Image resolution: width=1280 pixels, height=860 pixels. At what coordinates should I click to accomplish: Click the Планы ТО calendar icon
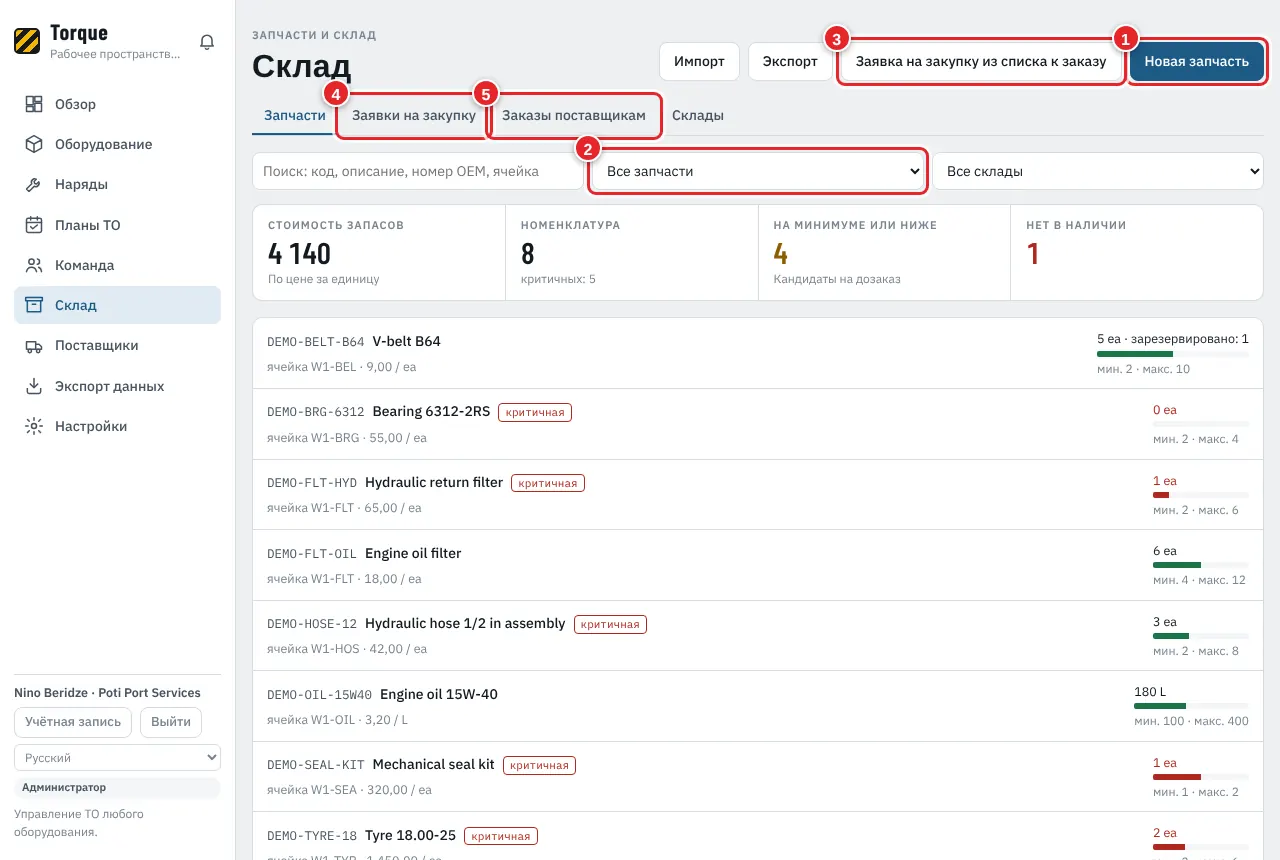click(34, 225)
